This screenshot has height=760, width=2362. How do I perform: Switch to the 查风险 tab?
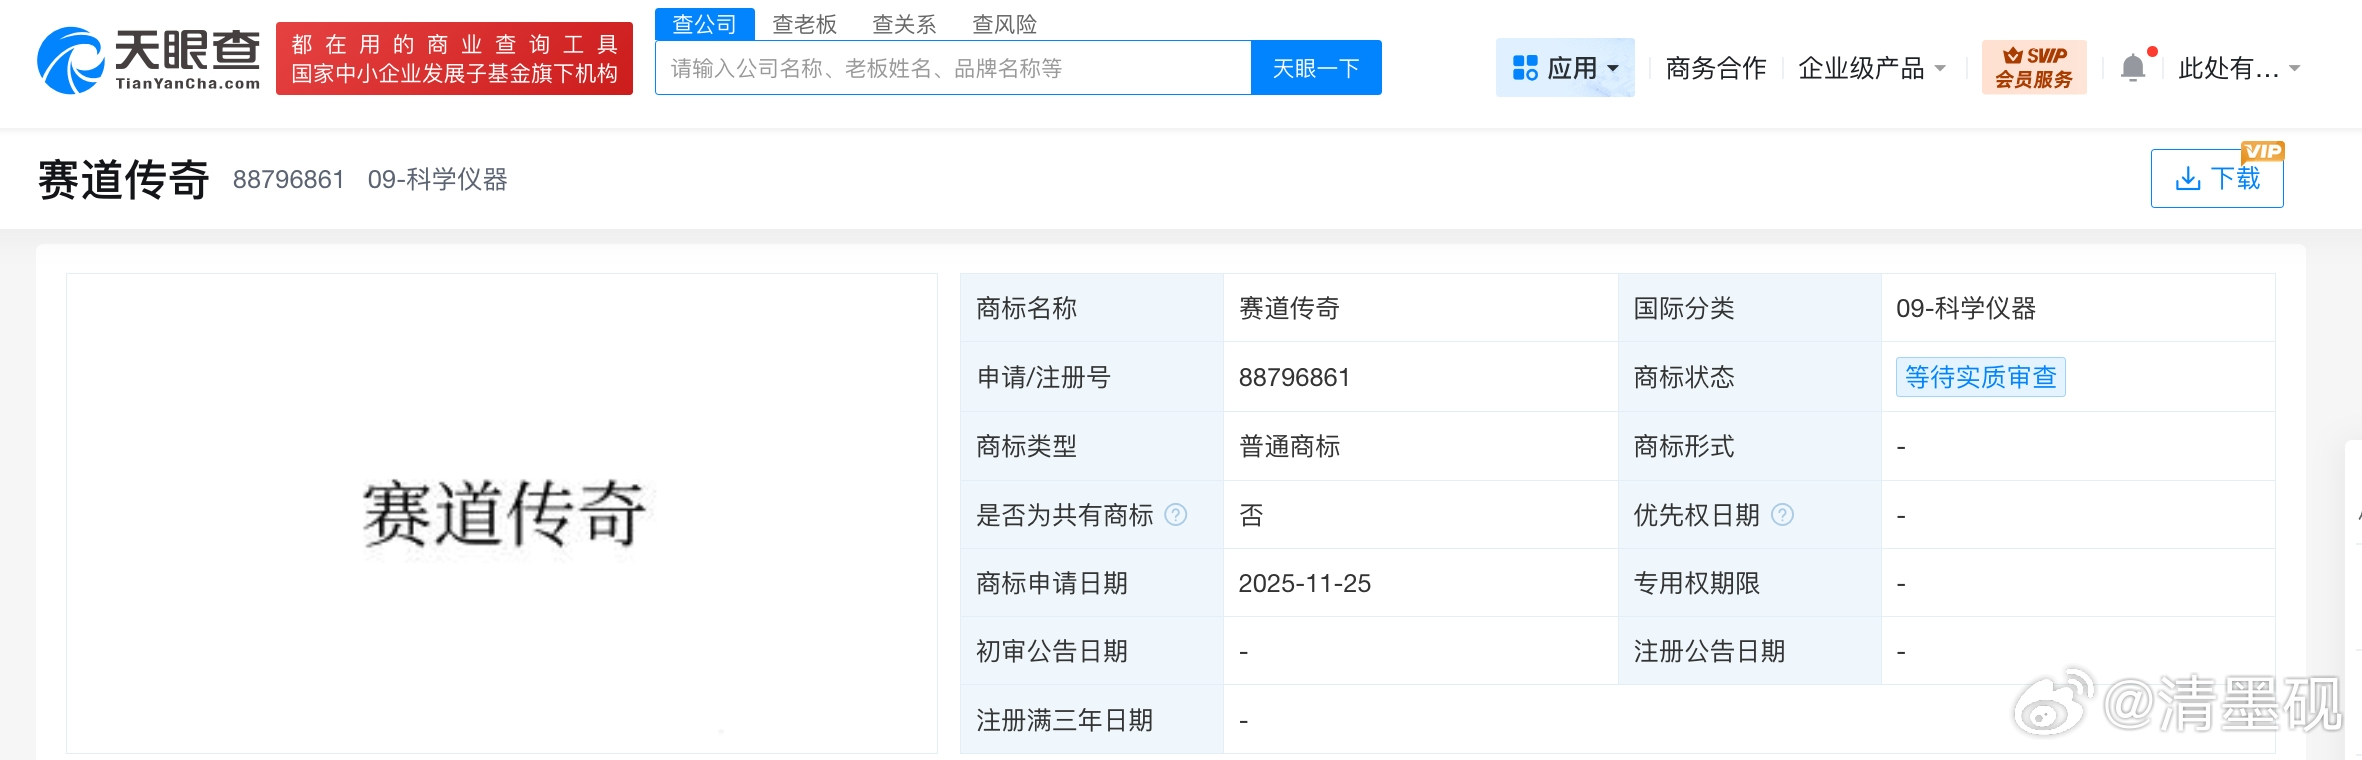click(1004, 24)
